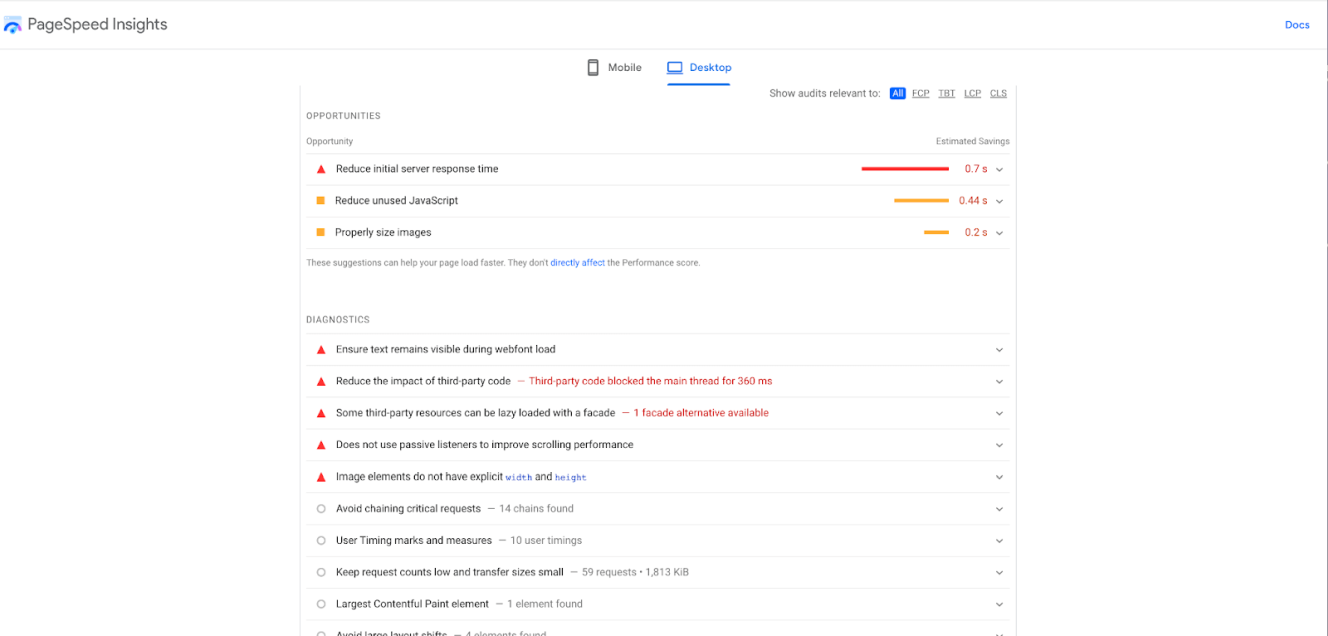Click Show audits relevant to label
1328x636 pixels.
pos(825,93)
